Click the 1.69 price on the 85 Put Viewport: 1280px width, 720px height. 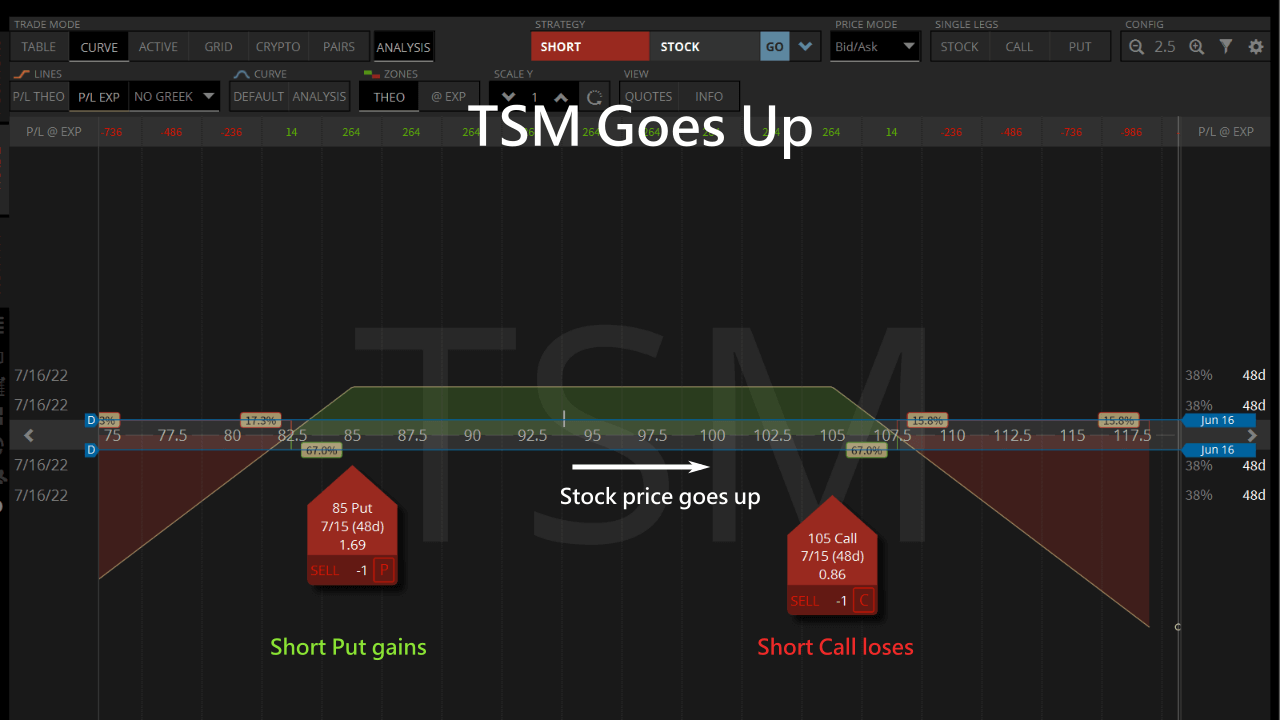point(352,545)
